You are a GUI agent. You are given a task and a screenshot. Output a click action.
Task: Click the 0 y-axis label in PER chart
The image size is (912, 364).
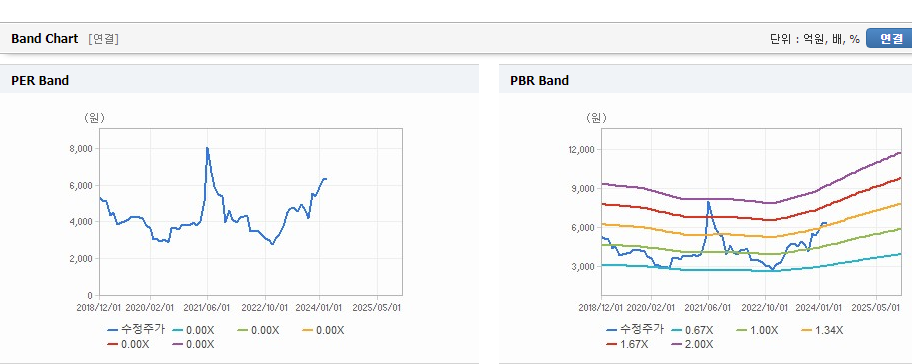pos(90,295)
